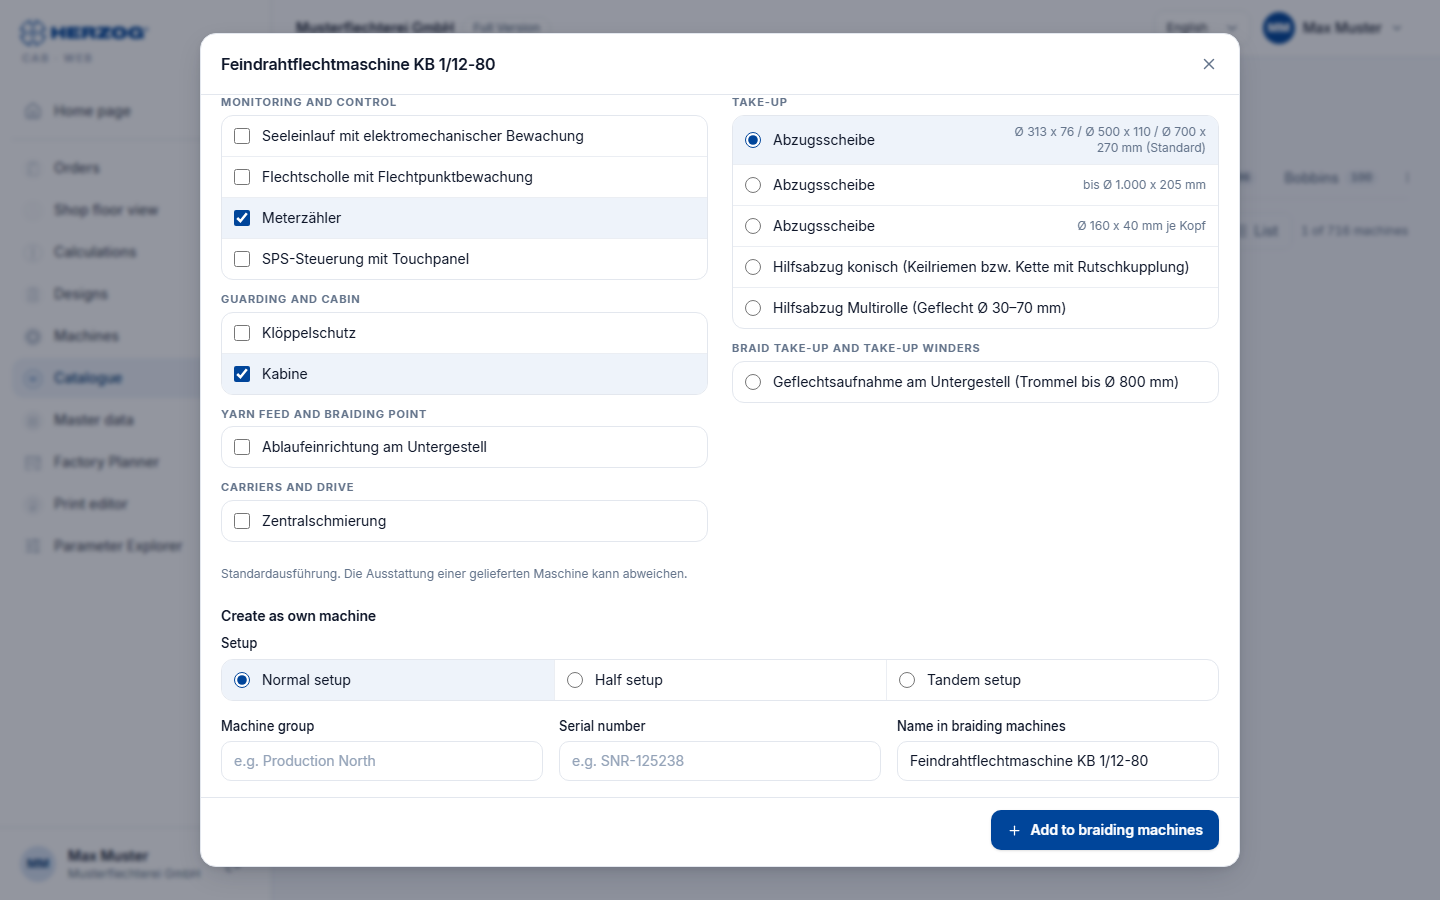Switch to Half setup
Image resolution: width=1440 pixels, height=900 pixels.
720,680
